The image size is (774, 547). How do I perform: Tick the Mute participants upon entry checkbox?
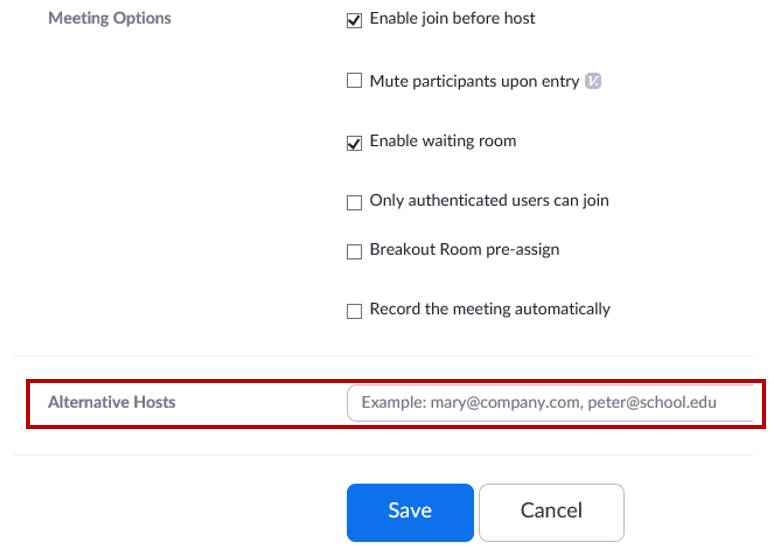tap(354, 81)
